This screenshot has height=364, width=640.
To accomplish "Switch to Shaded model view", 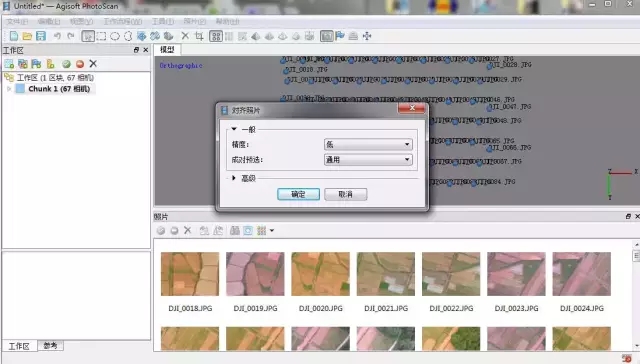I will pos(256,36).
